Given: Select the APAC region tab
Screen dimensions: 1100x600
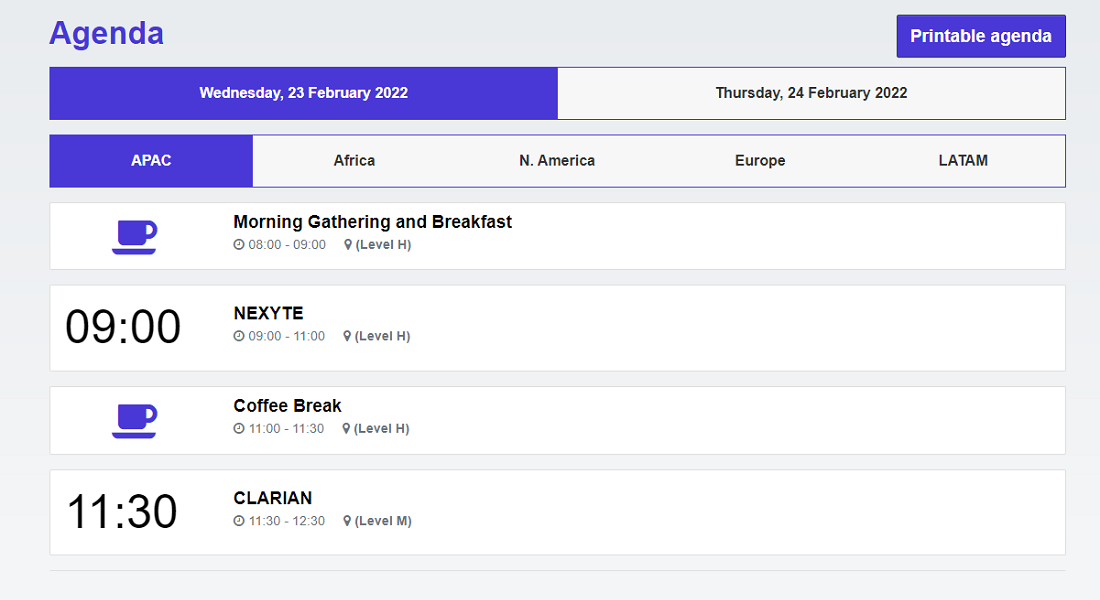Looking at the screenshot, I should point(151,161).
